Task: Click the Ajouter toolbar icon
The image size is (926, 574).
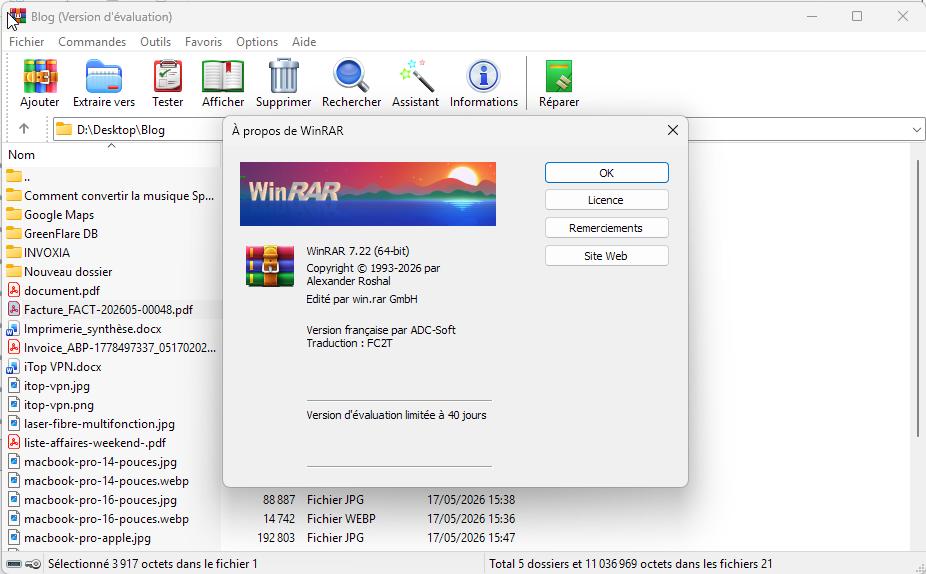Action: coord(40,76)
